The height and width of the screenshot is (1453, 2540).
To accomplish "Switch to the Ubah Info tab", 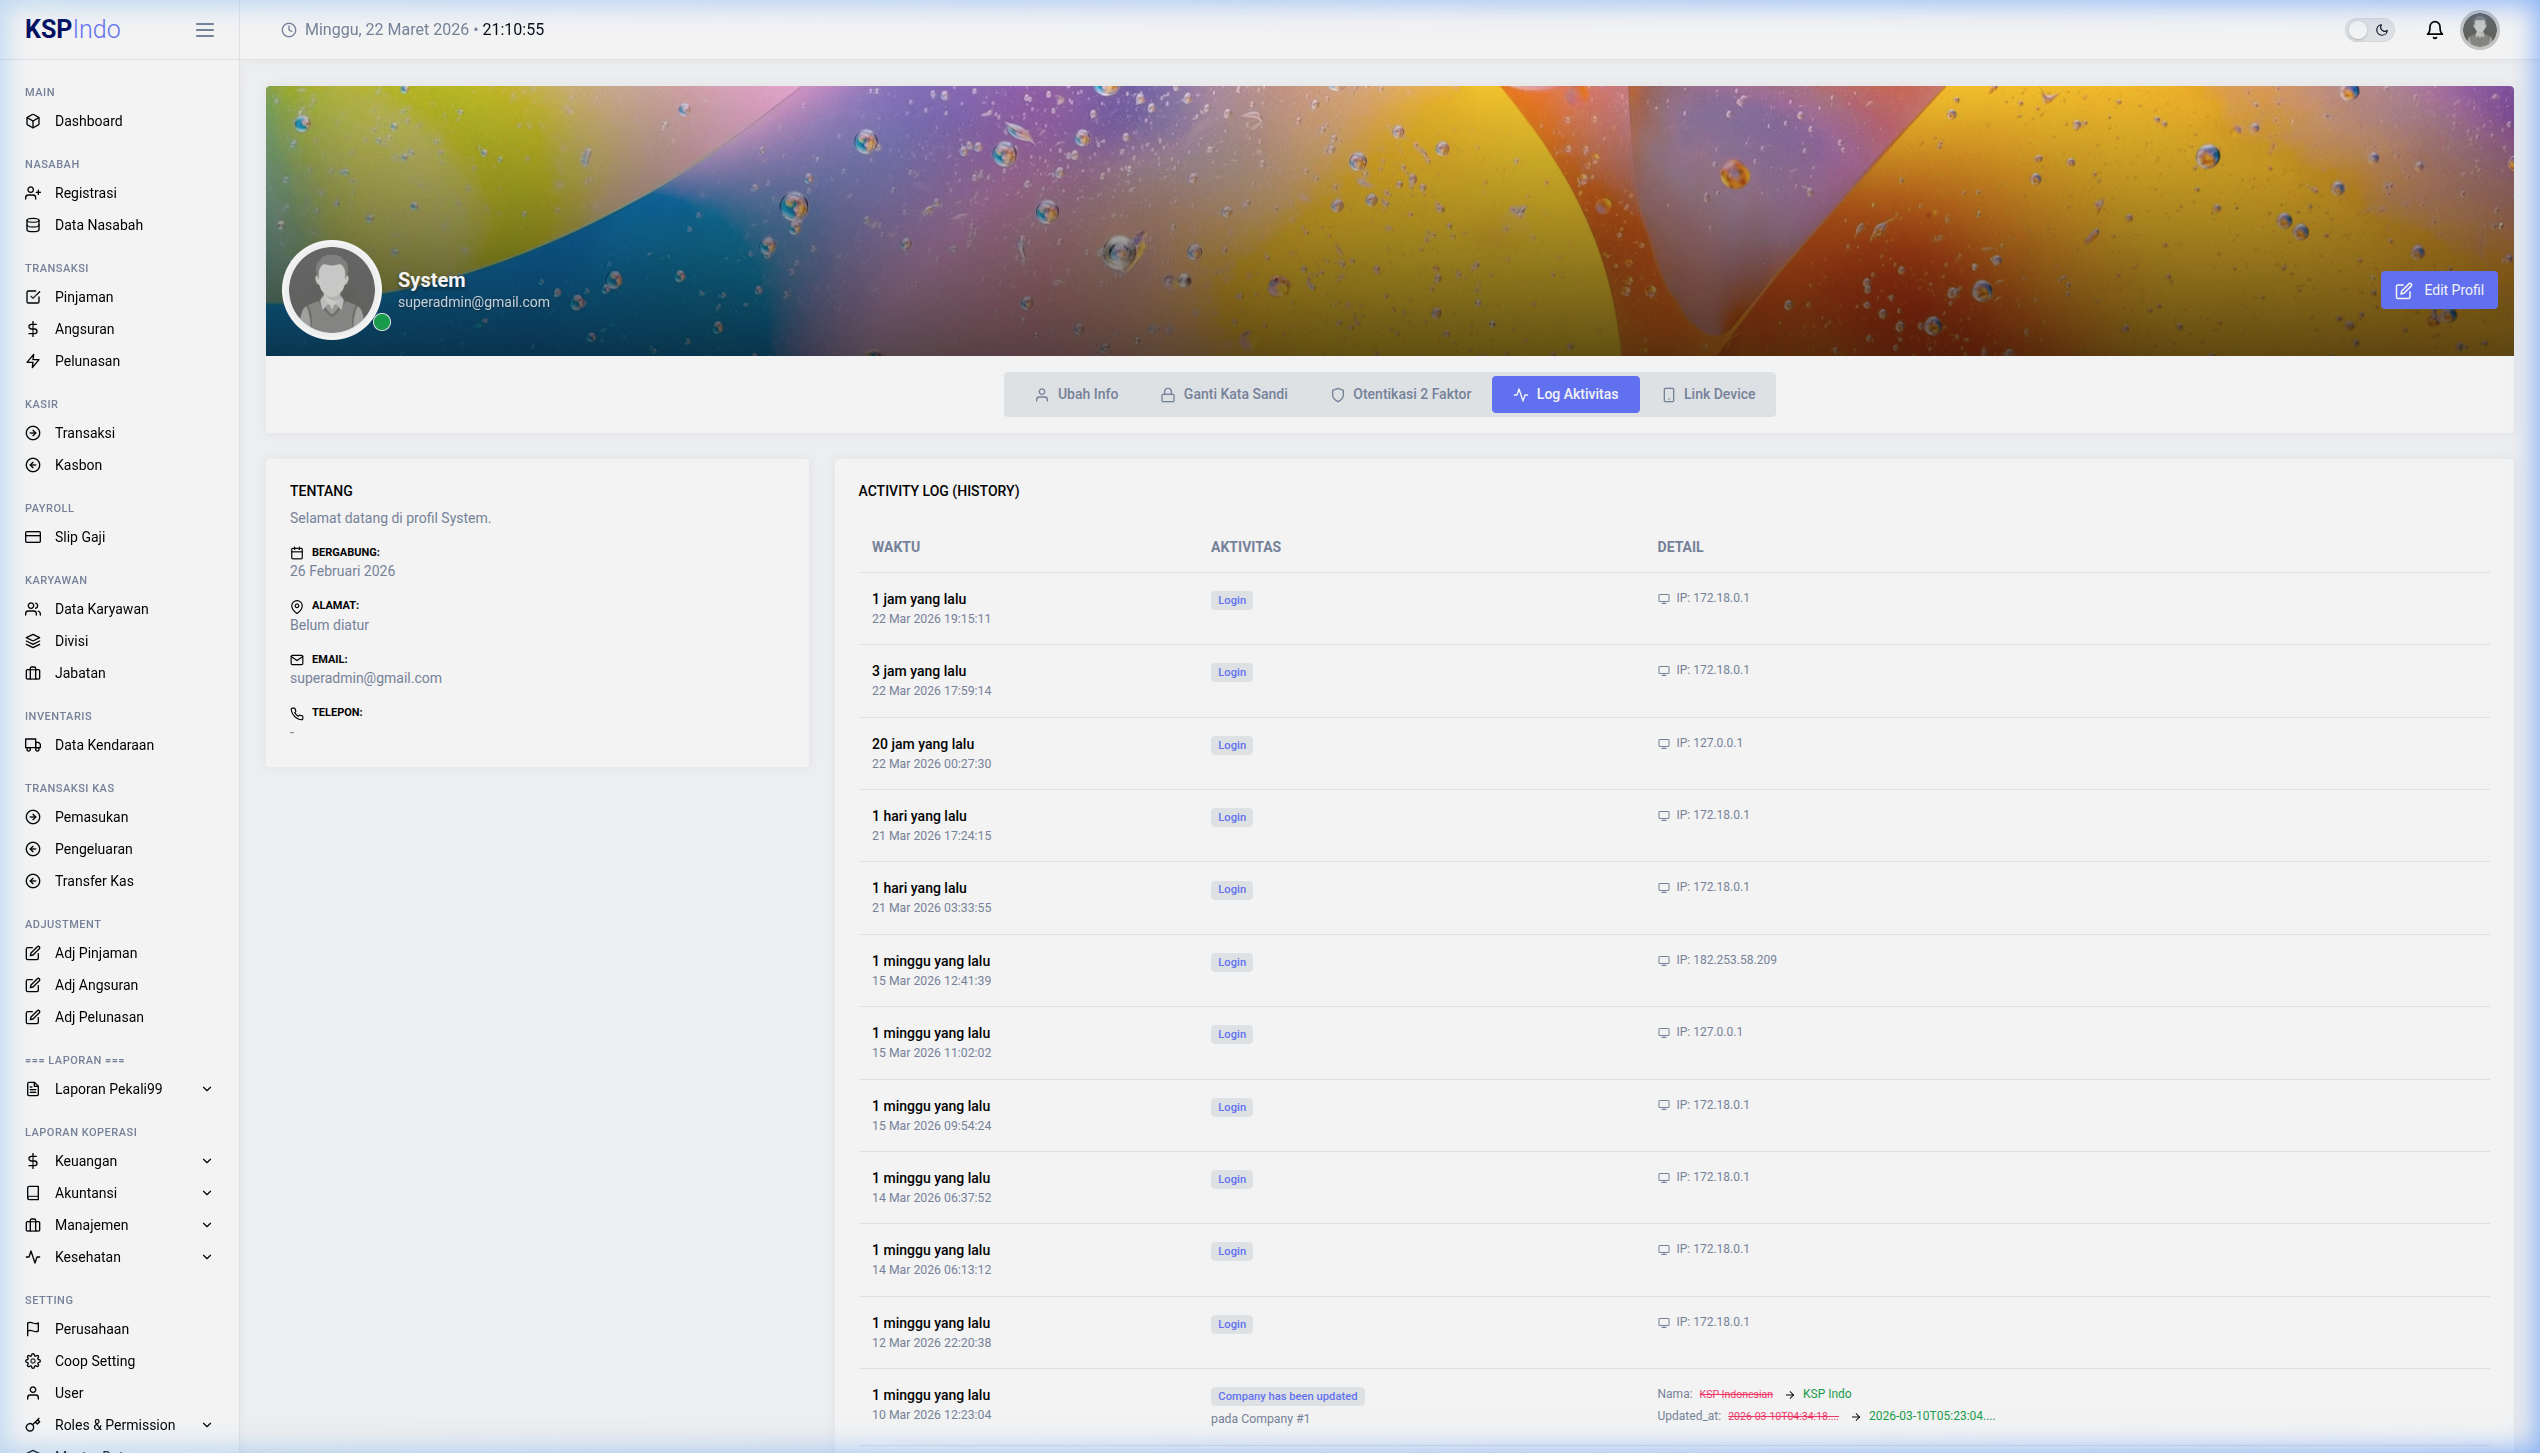I will pos(1076,394).
